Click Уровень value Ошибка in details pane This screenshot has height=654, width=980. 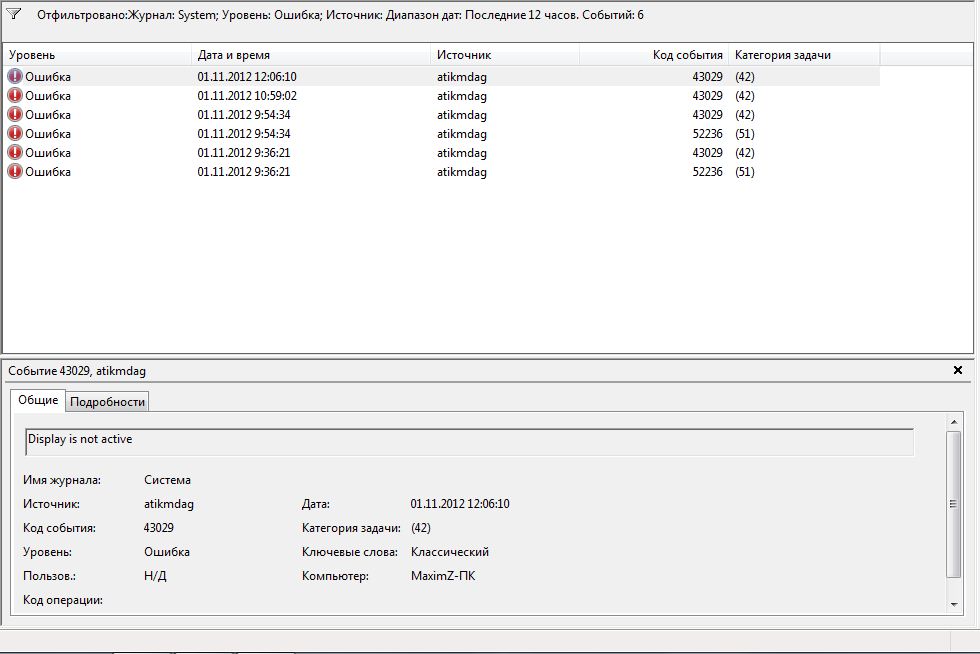click(167, 552)
